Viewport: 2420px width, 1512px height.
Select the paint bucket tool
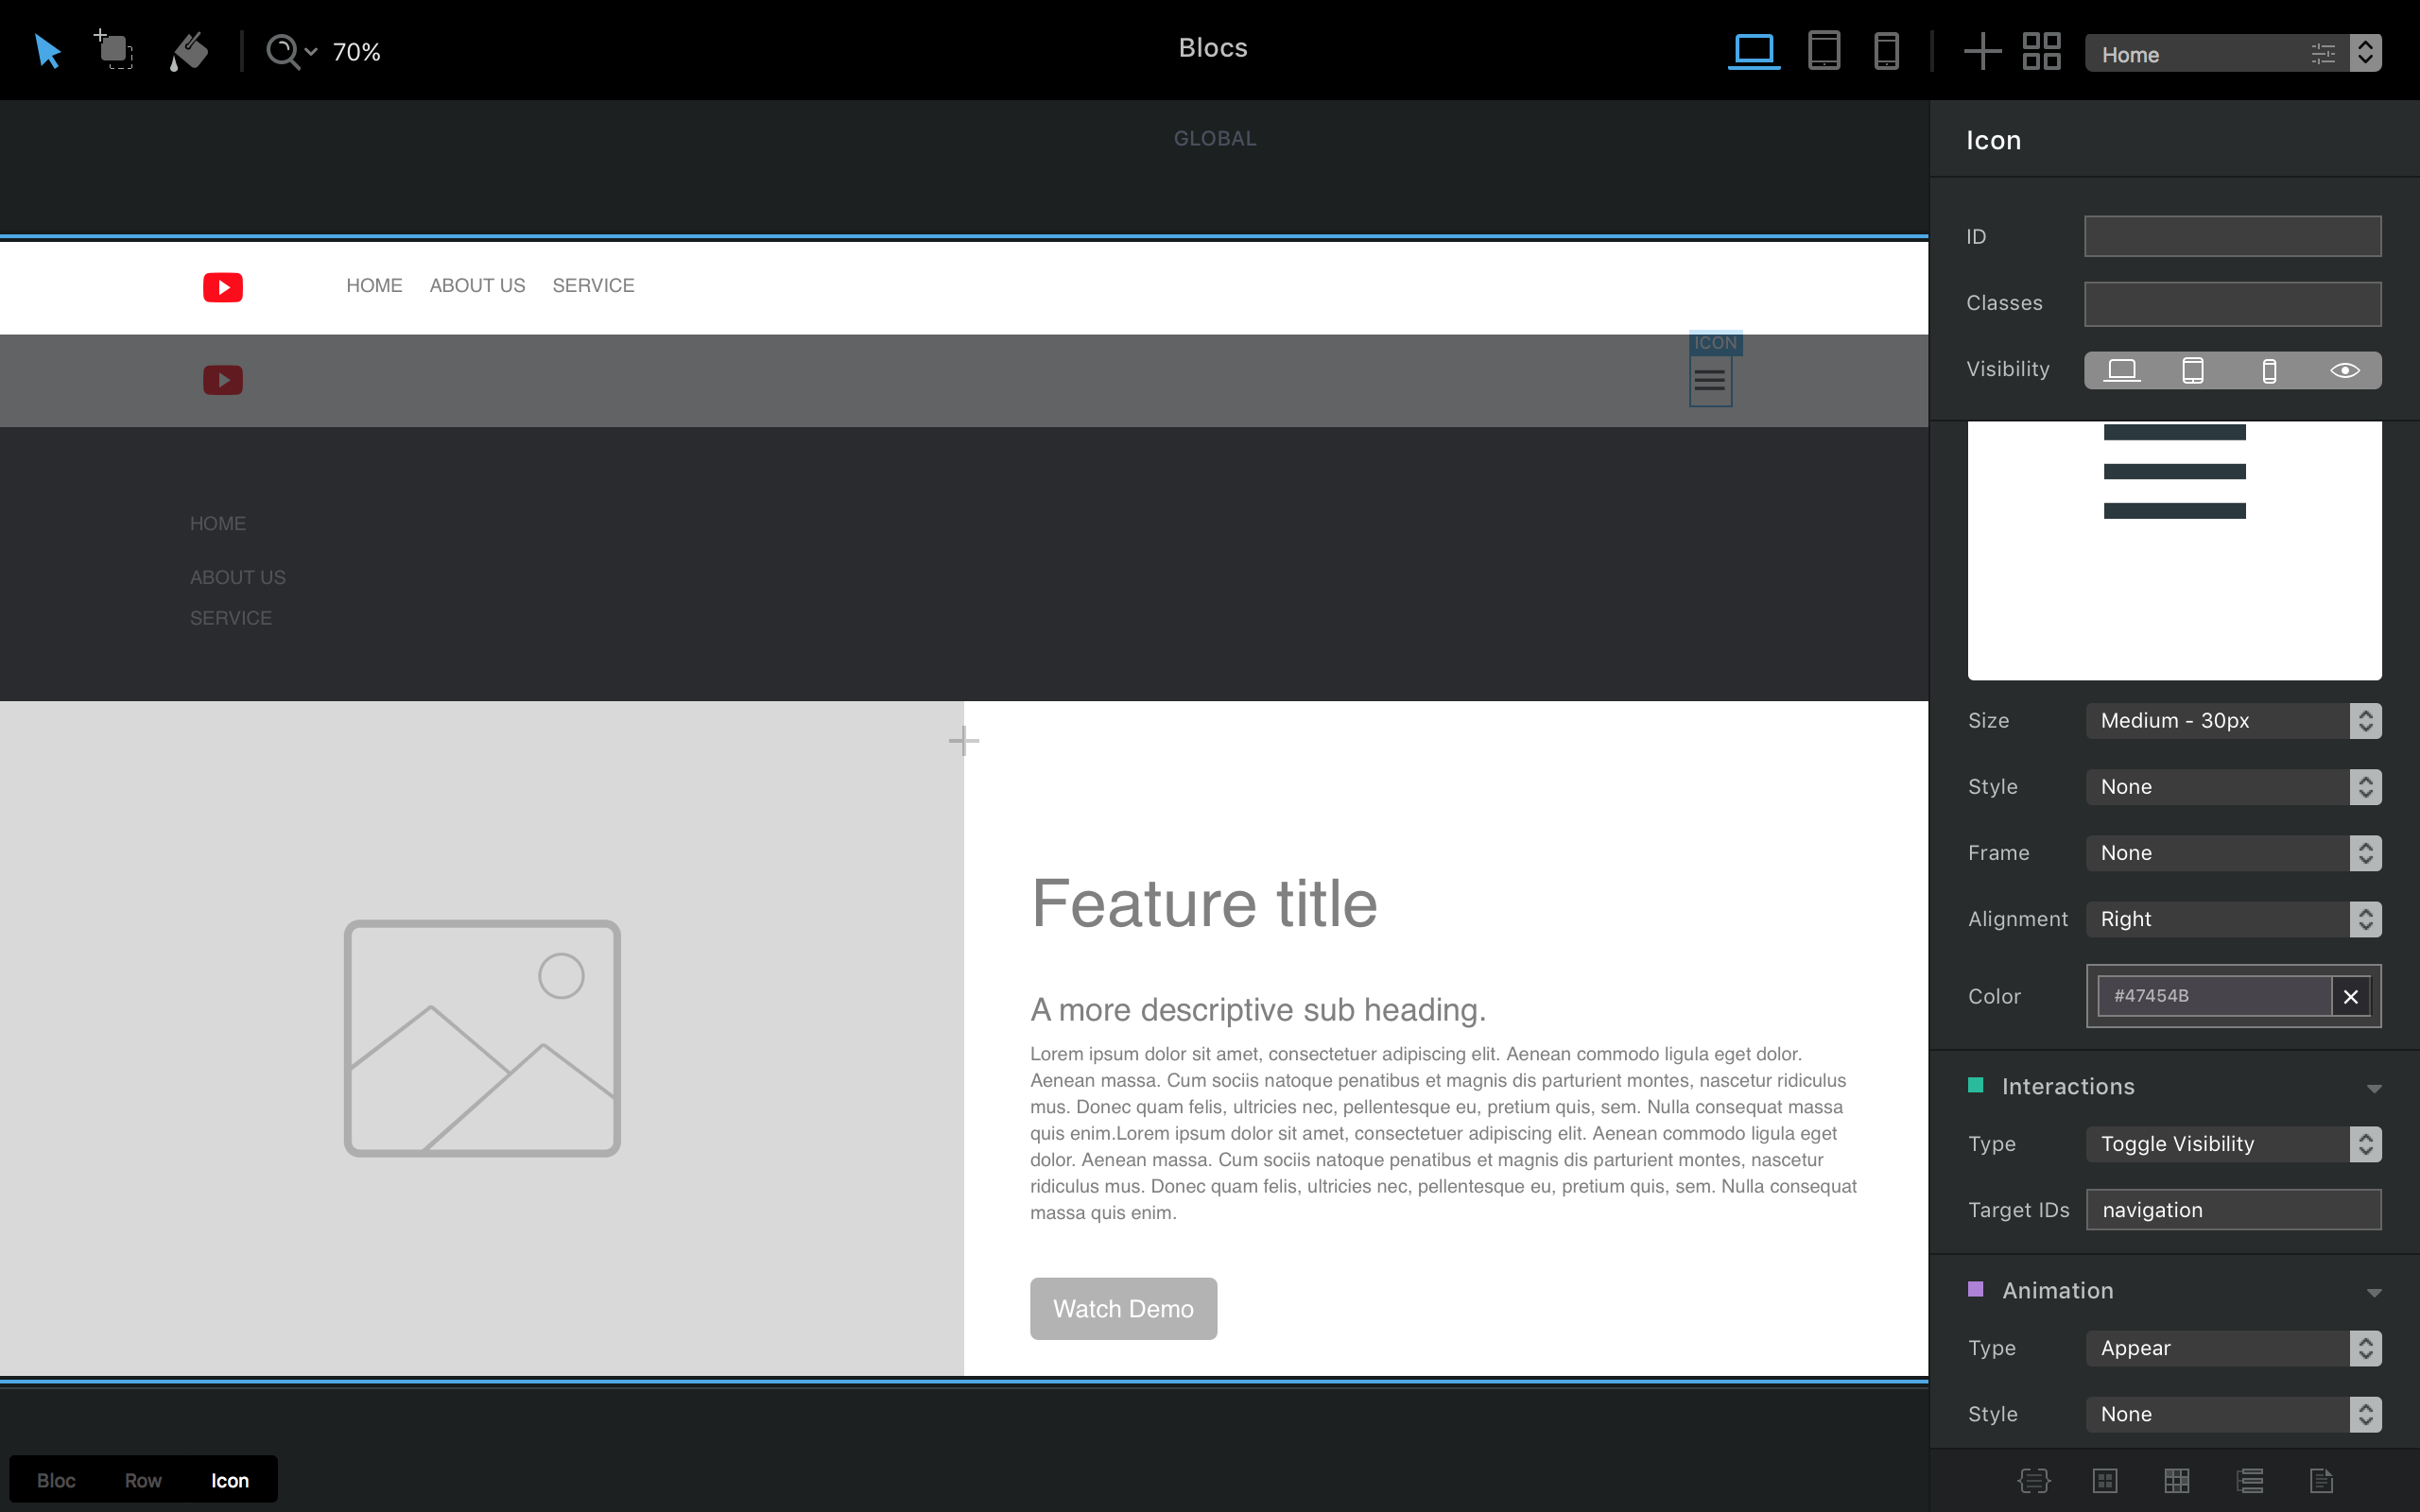[x=189, y=51]
